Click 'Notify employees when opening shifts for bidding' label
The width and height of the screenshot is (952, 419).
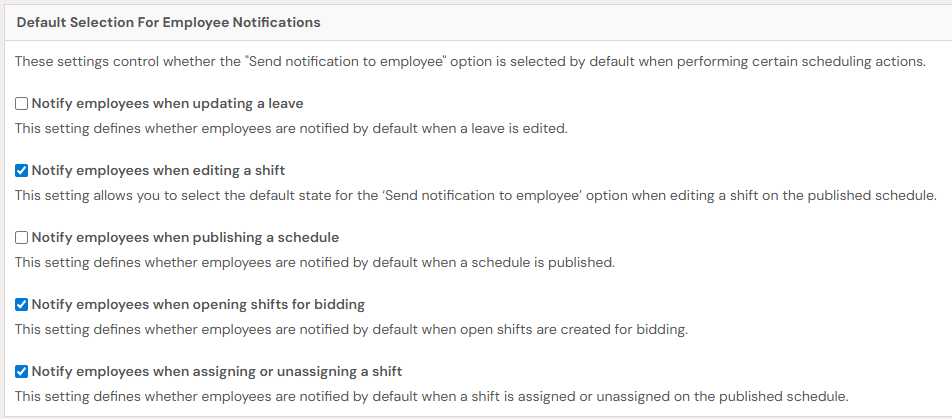pos(198,304)
